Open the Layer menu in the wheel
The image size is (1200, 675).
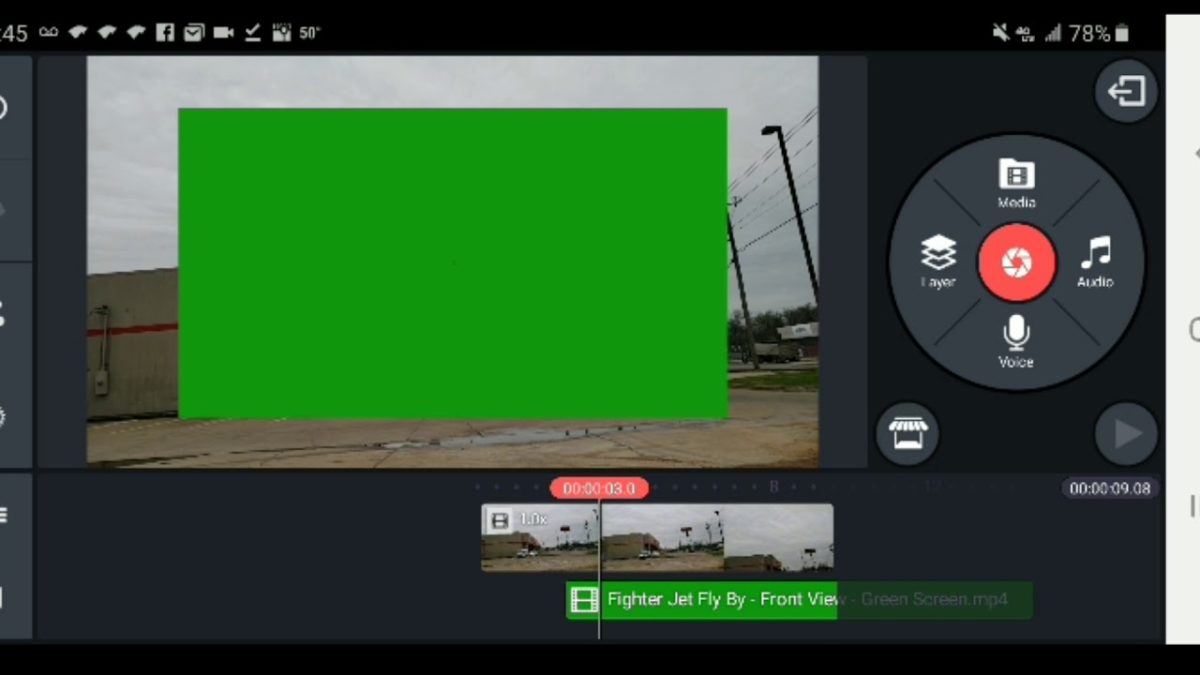pyautogui.click(x=938, y=262)
